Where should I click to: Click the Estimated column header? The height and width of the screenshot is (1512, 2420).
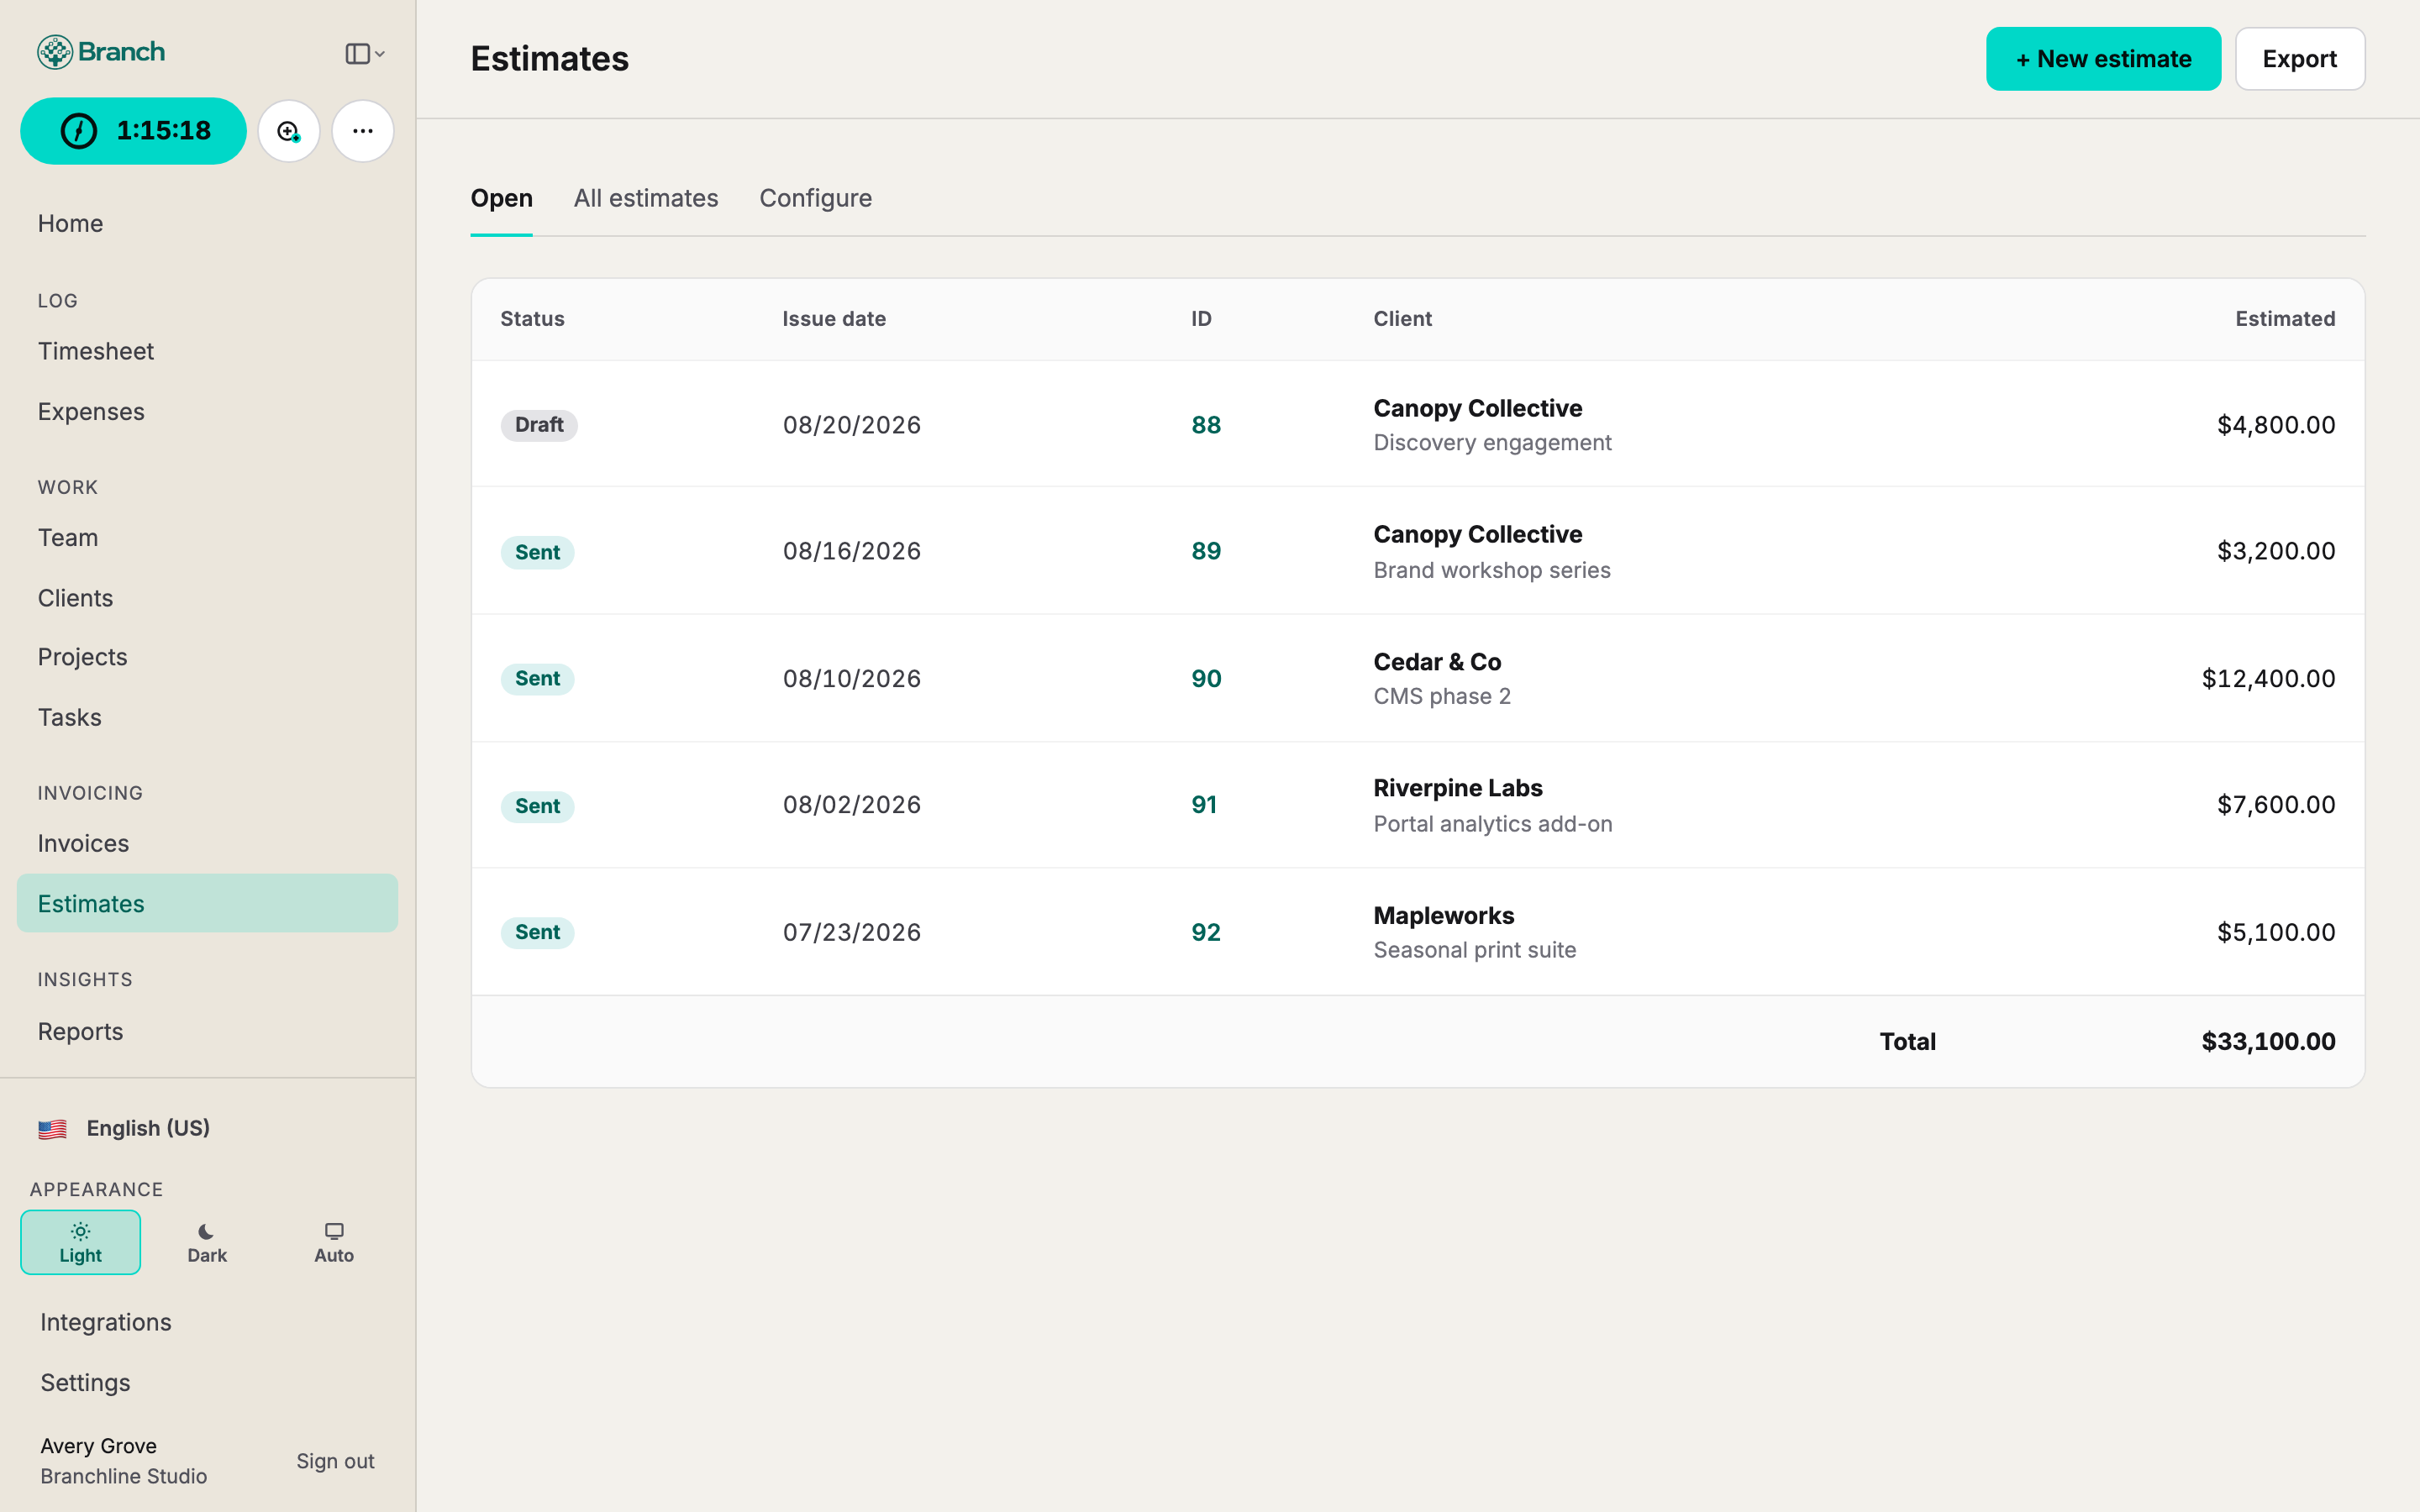tap(2285, 319)
